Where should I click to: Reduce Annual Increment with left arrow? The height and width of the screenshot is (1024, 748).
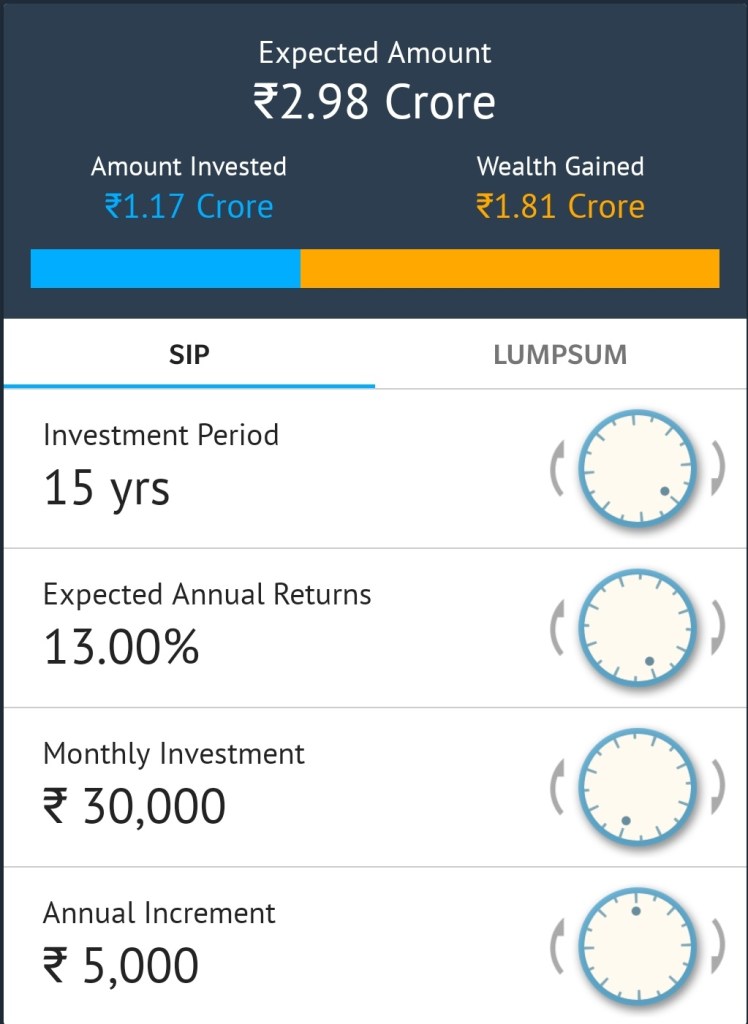(557, 947)
